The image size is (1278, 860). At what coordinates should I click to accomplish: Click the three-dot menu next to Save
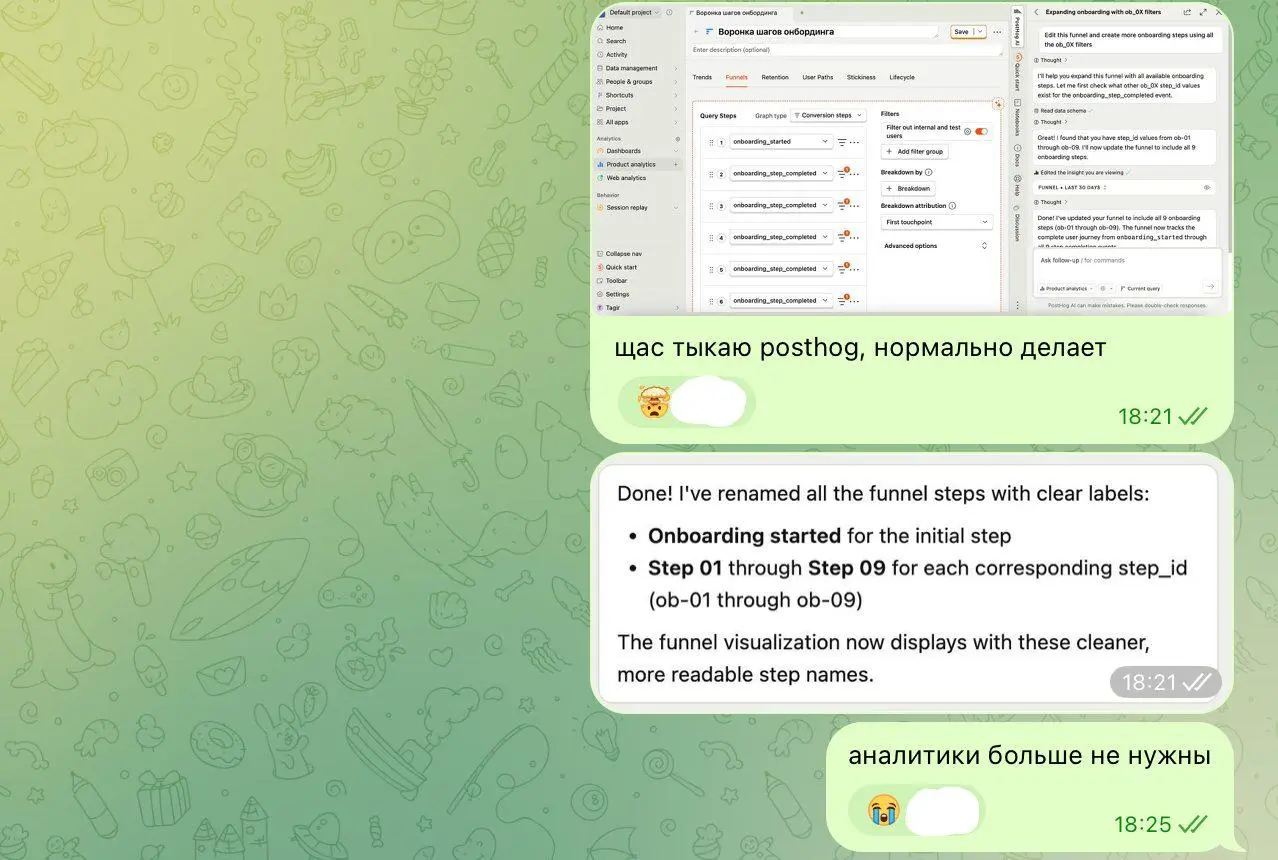(x=997, y=32)
